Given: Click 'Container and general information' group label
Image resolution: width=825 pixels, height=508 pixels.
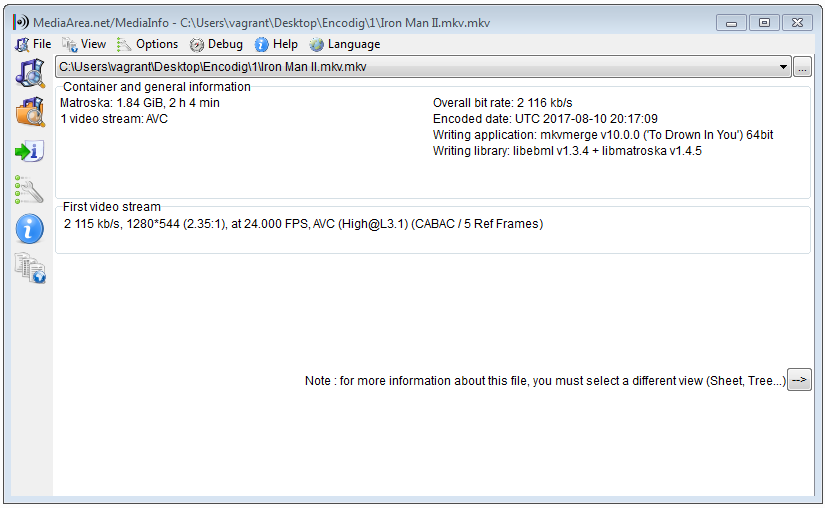Looking at the screenshot, I should pyautogui.click(x=157, y=87).
